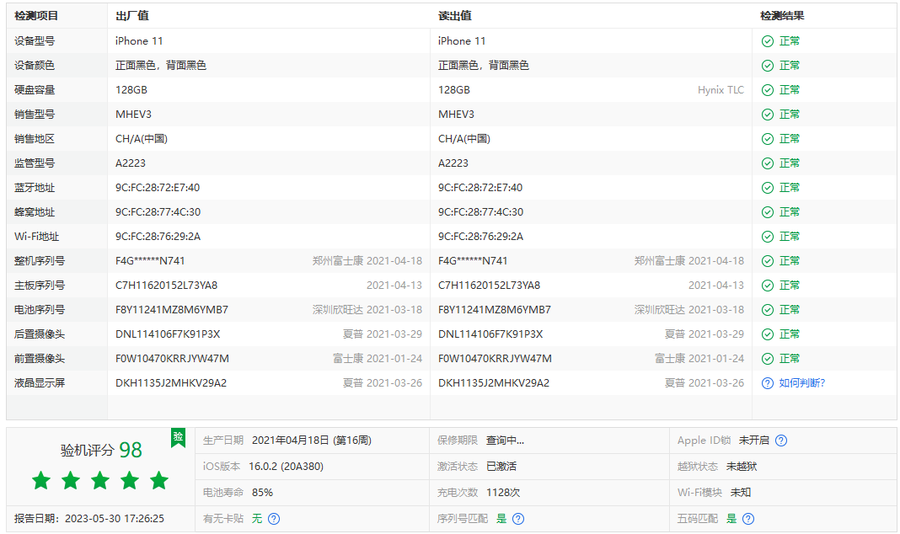The width and height of the screenshot is (900, 534).
Task: Click the 检测项目 column header
Action: 36,16
